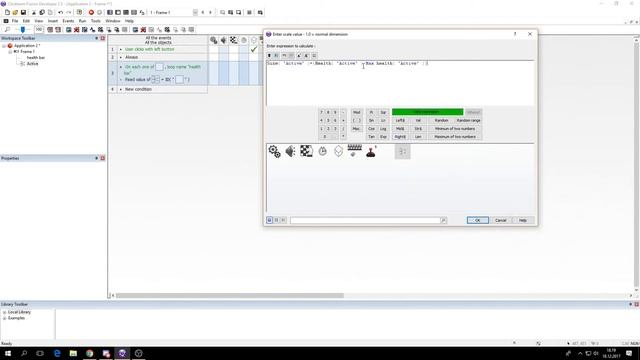Click the zoom slider handle in editor toolbar
This screenshot has height=360, width=640.
coord(23,30)
